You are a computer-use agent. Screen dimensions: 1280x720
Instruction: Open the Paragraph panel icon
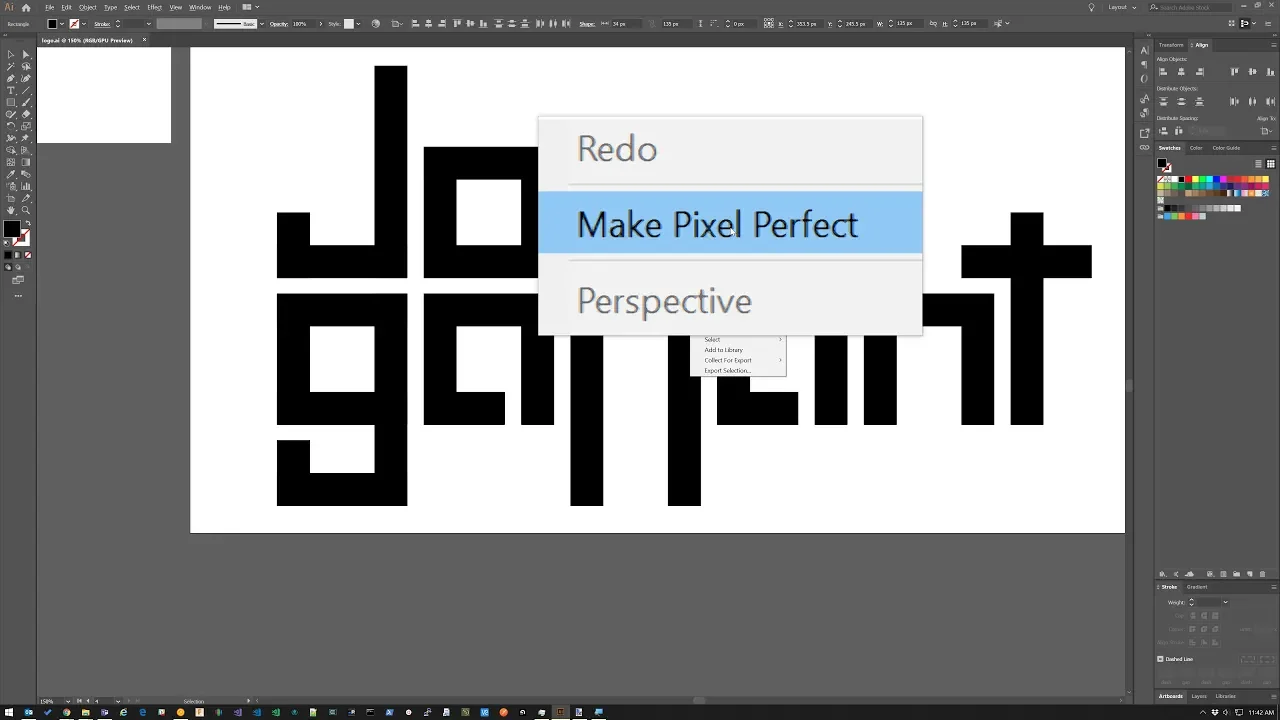(x=1145, y=65)
